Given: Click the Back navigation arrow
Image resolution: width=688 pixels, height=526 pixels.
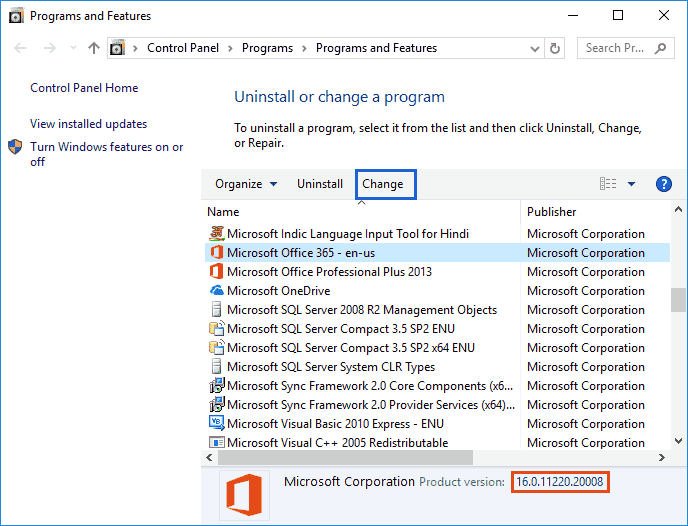Looking at the screenshot, I should tap(20, 48).
